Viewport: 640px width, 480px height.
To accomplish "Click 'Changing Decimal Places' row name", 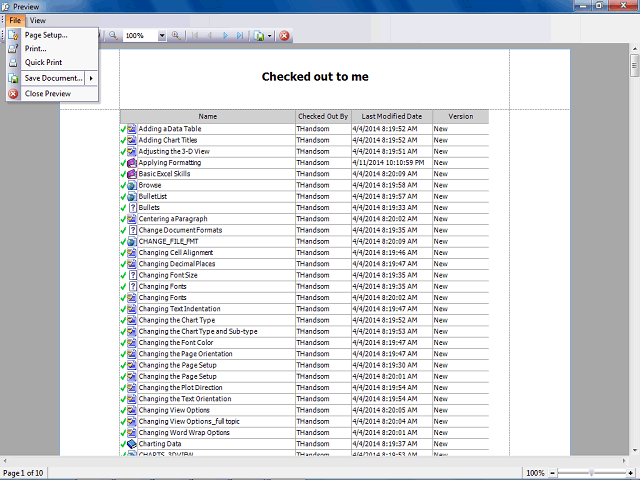I will [177, 264].
